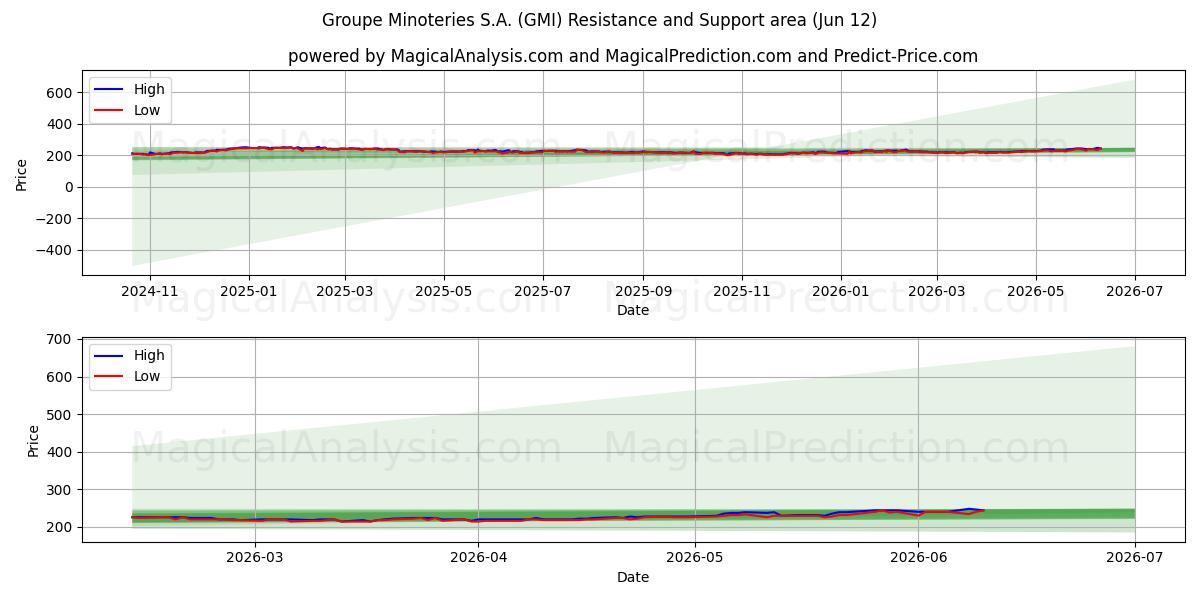Click the '−400' y-axis tick in top chart
The height and width of the screenshot is (600, 1200).
[54, 251]
